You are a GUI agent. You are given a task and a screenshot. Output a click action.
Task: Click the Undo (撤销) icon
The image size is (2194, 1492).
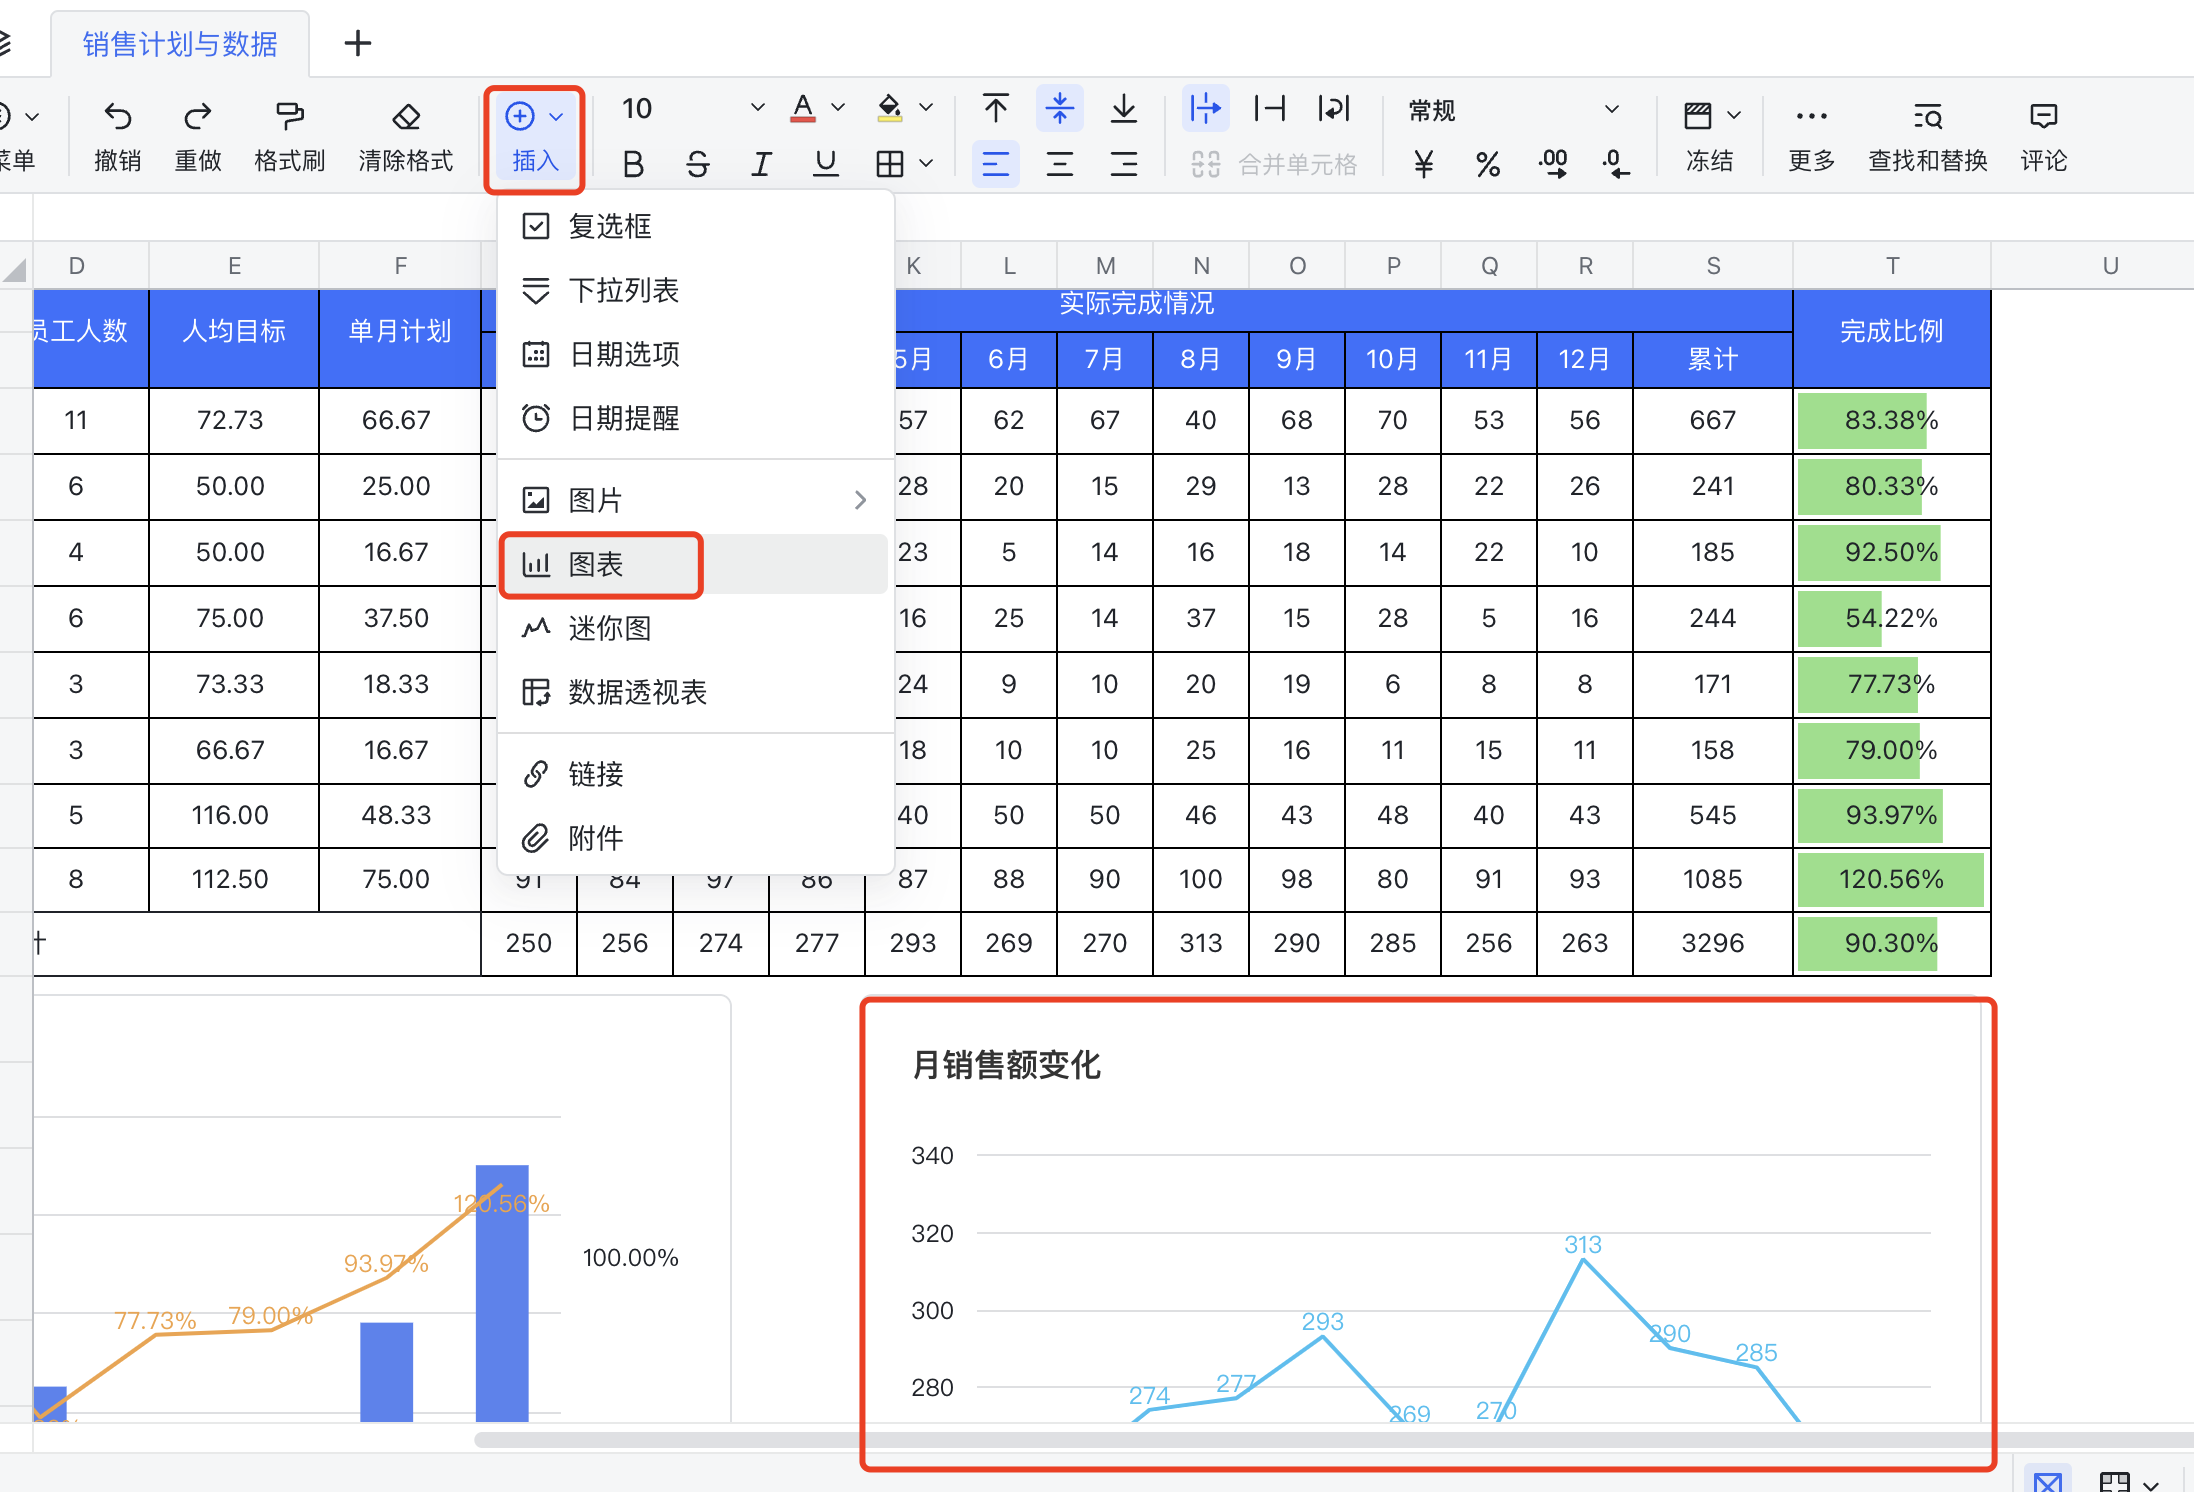117,117
